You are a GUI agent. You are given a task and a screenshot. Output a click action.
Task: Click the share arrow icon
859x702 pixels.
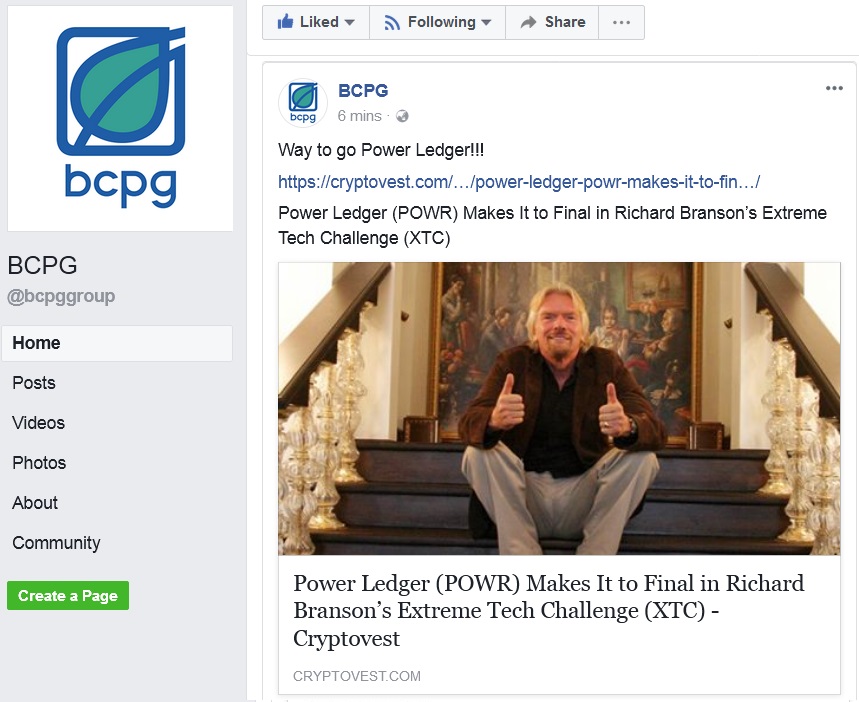pyautogui.click(x=528, y=22)
